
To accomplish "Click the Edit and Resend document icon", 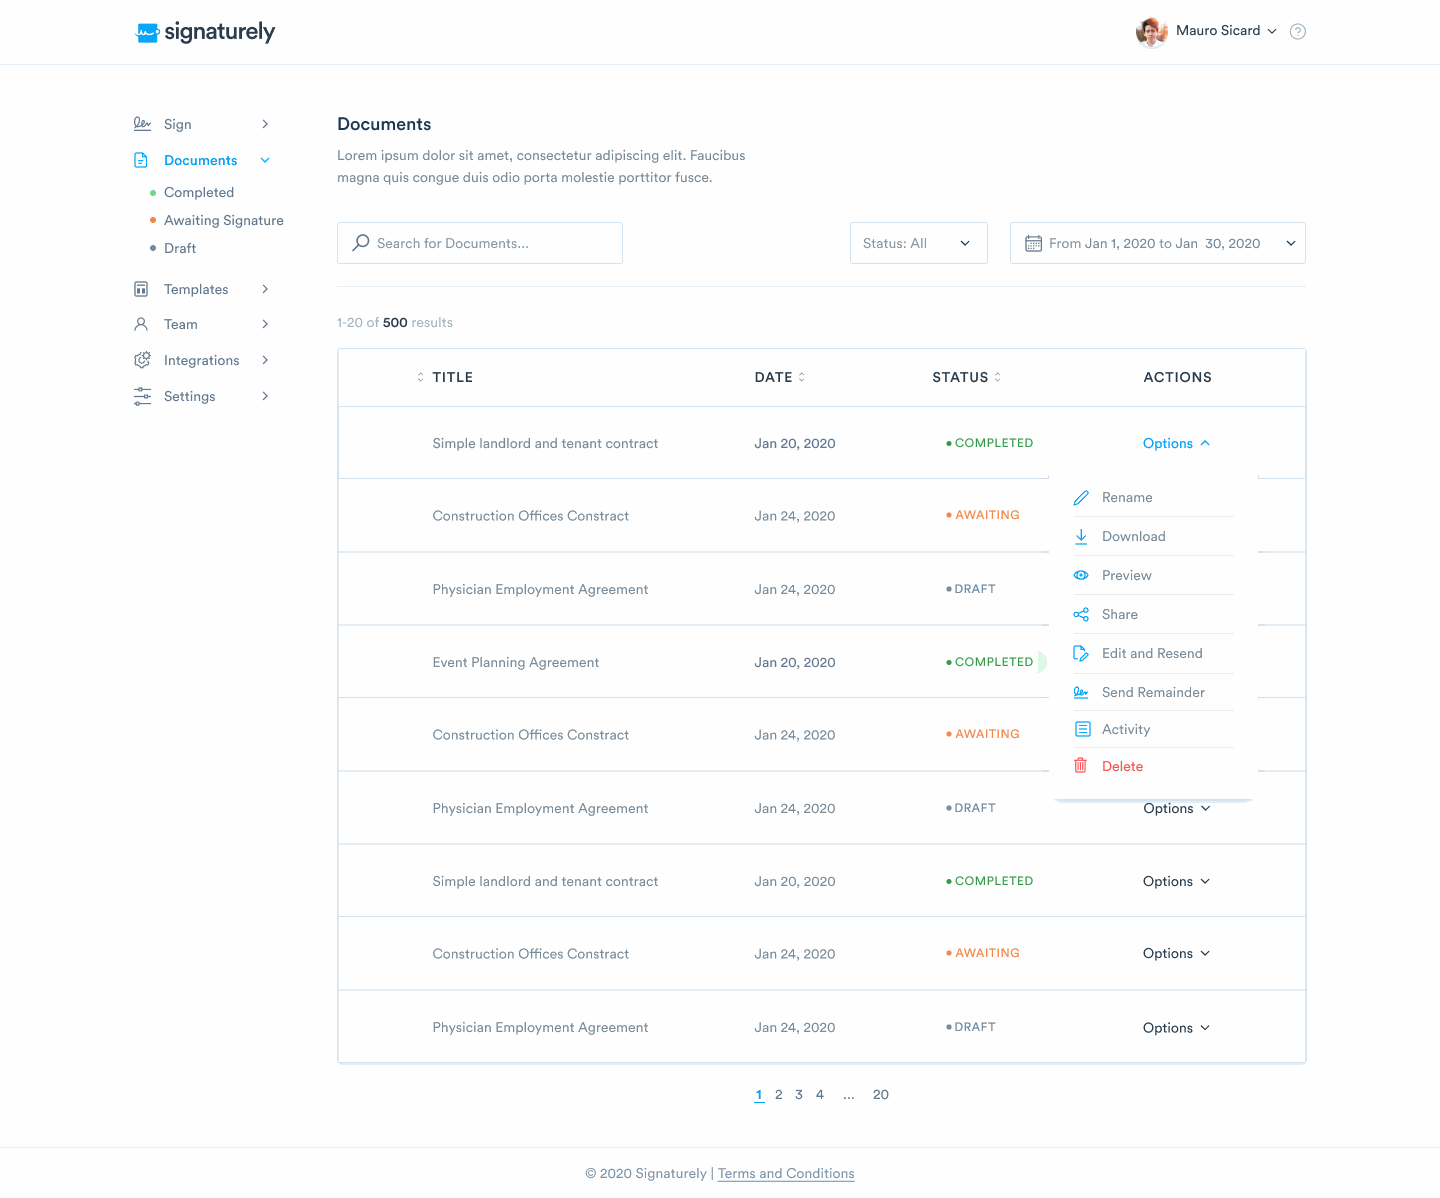I will [x=1081, y=653].
